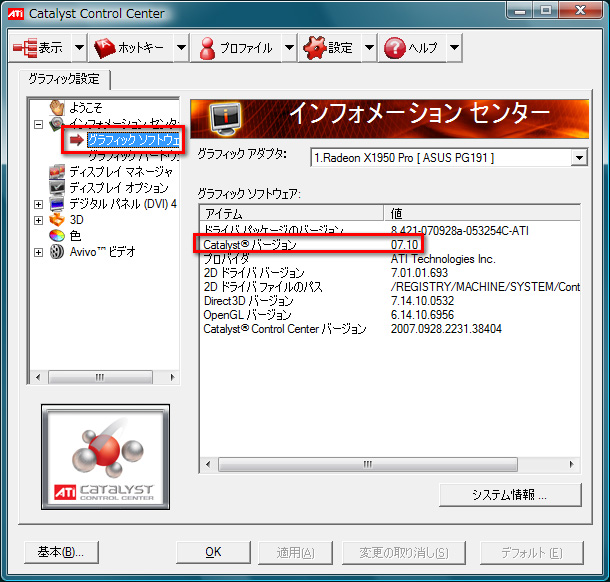The width and height of the screenshot is (610, 582).
Task: Click the software list horizontal scrollbar thumb
Action: click(368, 464)
